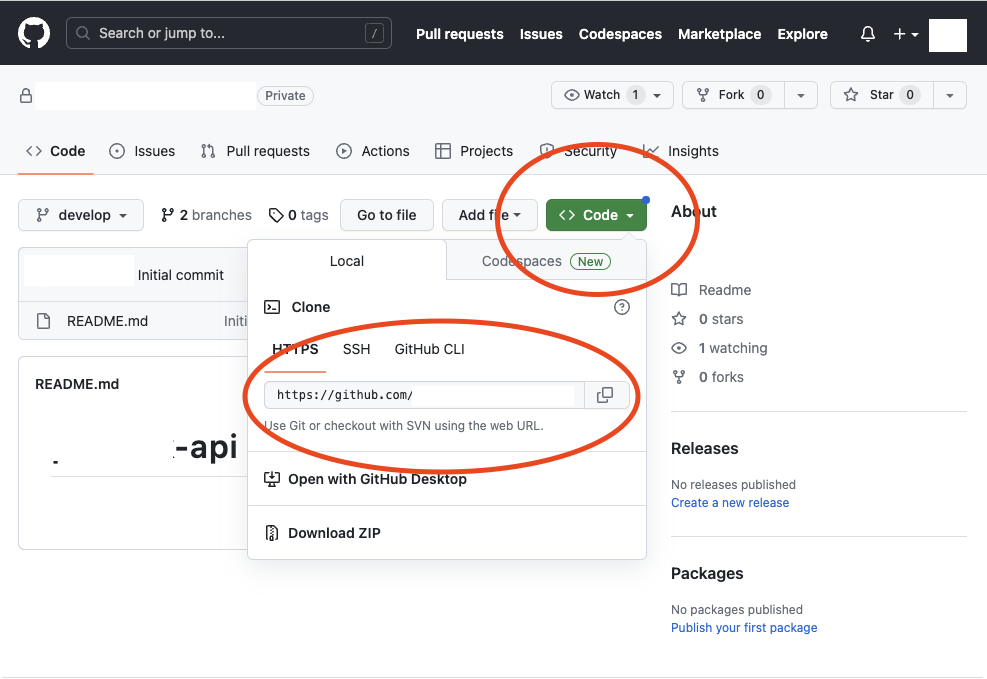This screenshot has width=987, height=679.
Task: Star the repository
Action: coord(882,95)
